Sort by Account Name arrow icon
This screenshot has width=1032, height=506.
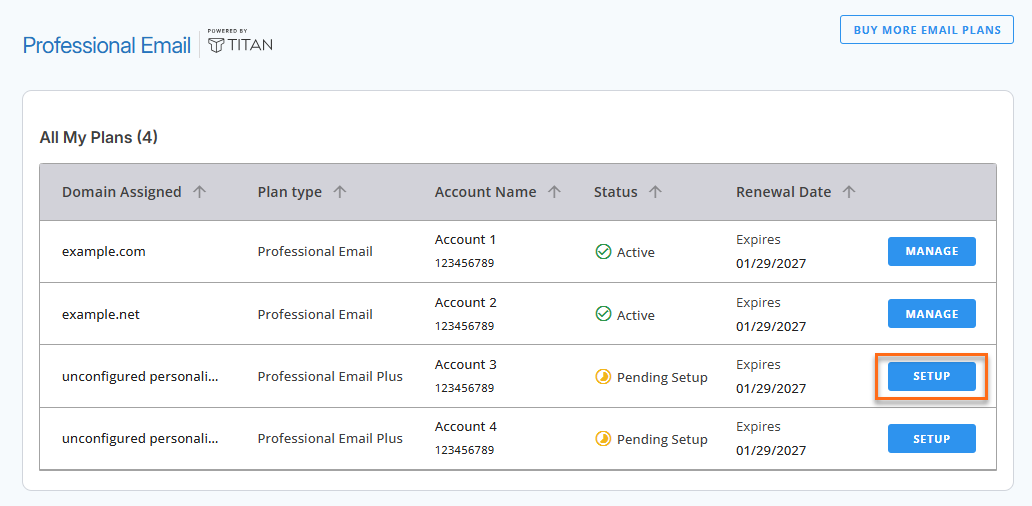click(555, 192)
